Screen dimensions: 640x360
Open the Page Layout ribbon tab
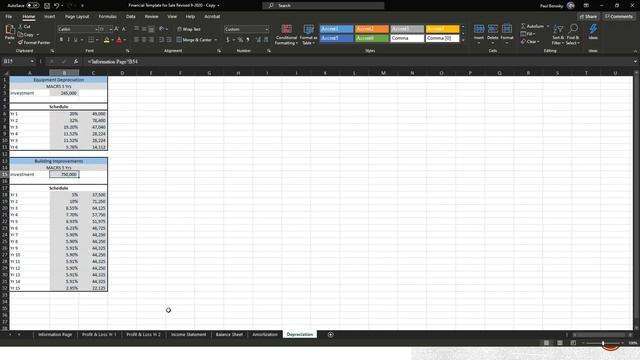click(x=77, y=17)
